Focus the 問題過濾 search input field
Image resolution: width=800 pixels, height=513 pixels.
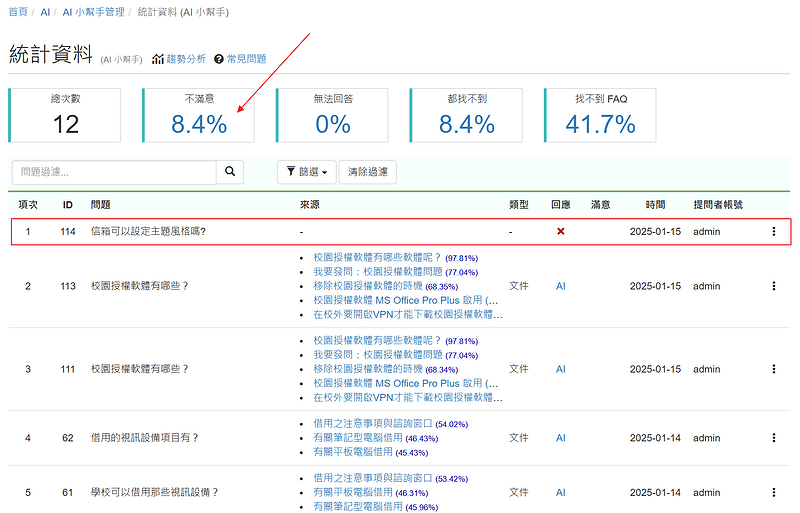pos(114,172)
